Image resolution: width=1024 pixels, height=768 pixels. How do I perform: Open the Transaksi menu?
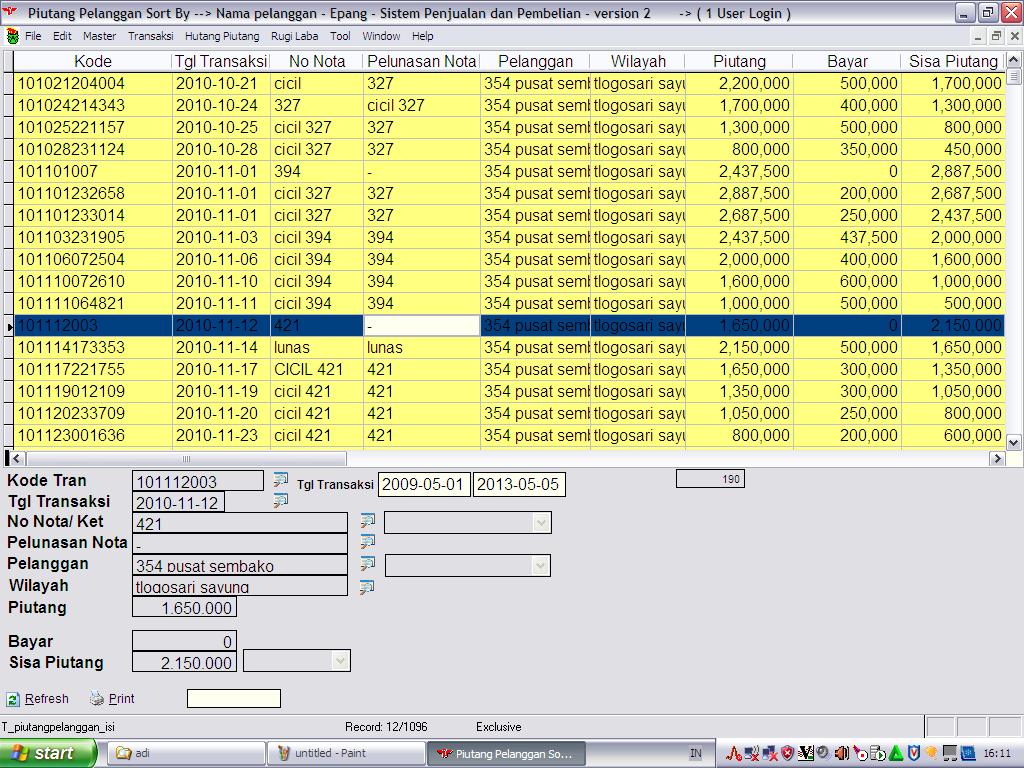tap(150, 36)
